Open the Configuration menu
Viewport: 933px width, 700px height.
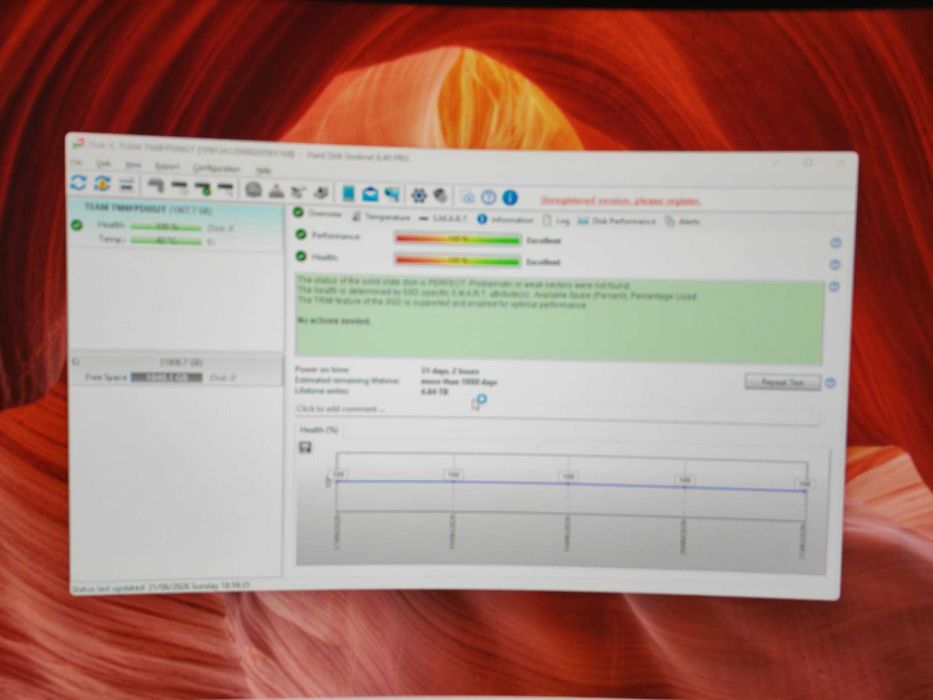click(x=217, y=168)
